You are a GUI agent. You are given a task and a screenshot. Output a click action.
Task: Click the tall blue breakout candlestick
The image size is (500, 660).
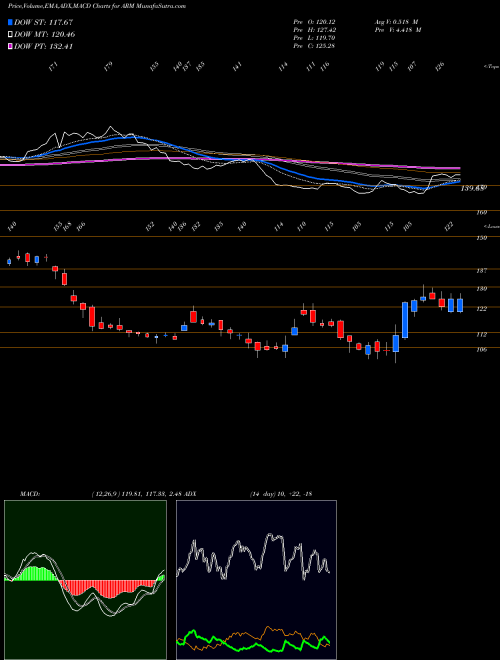(405, 320)
